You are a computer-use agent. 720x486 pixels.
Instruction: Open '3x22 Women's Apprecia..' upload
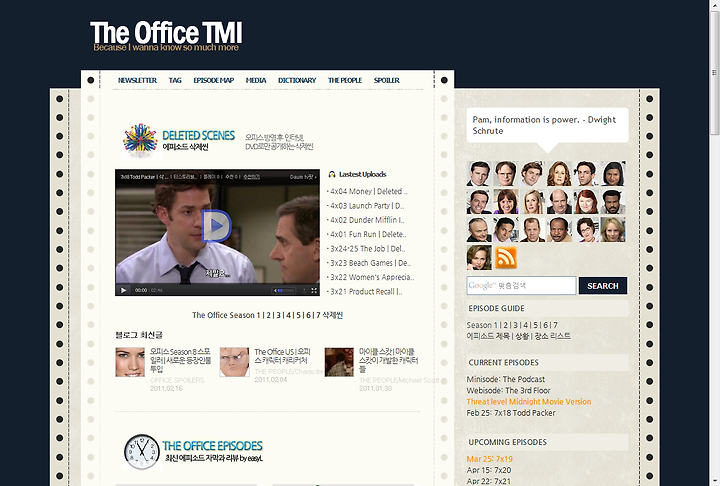(372, 277)
